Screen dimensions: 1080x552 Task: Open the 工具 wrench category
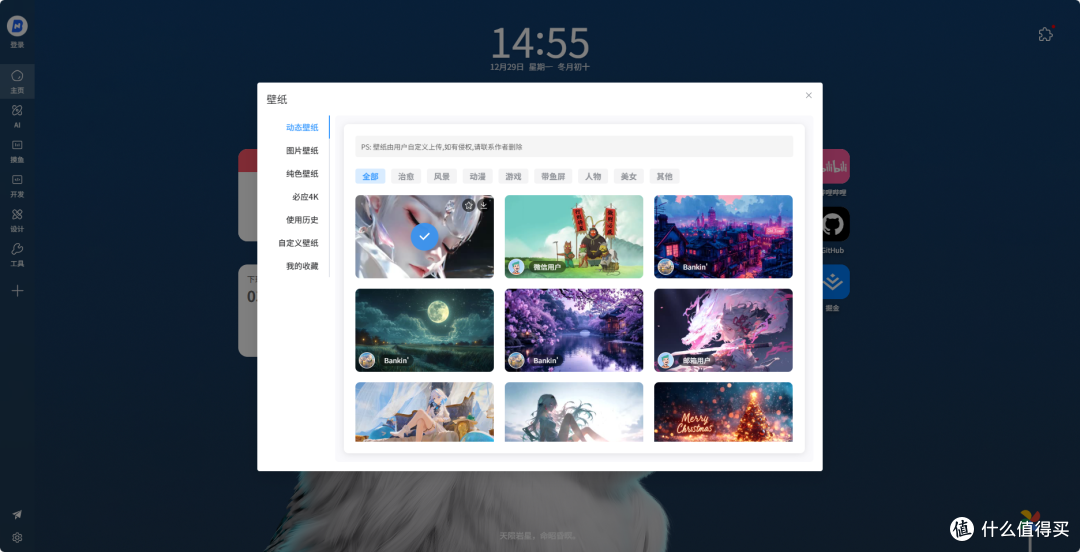[x=17, y=254]
